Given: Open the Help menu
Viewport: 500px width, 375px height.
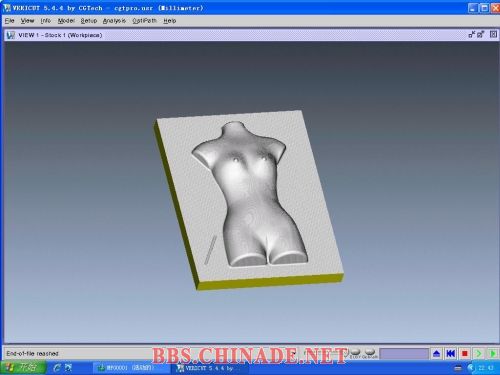Looking at the screenshot, I should 170,21.
